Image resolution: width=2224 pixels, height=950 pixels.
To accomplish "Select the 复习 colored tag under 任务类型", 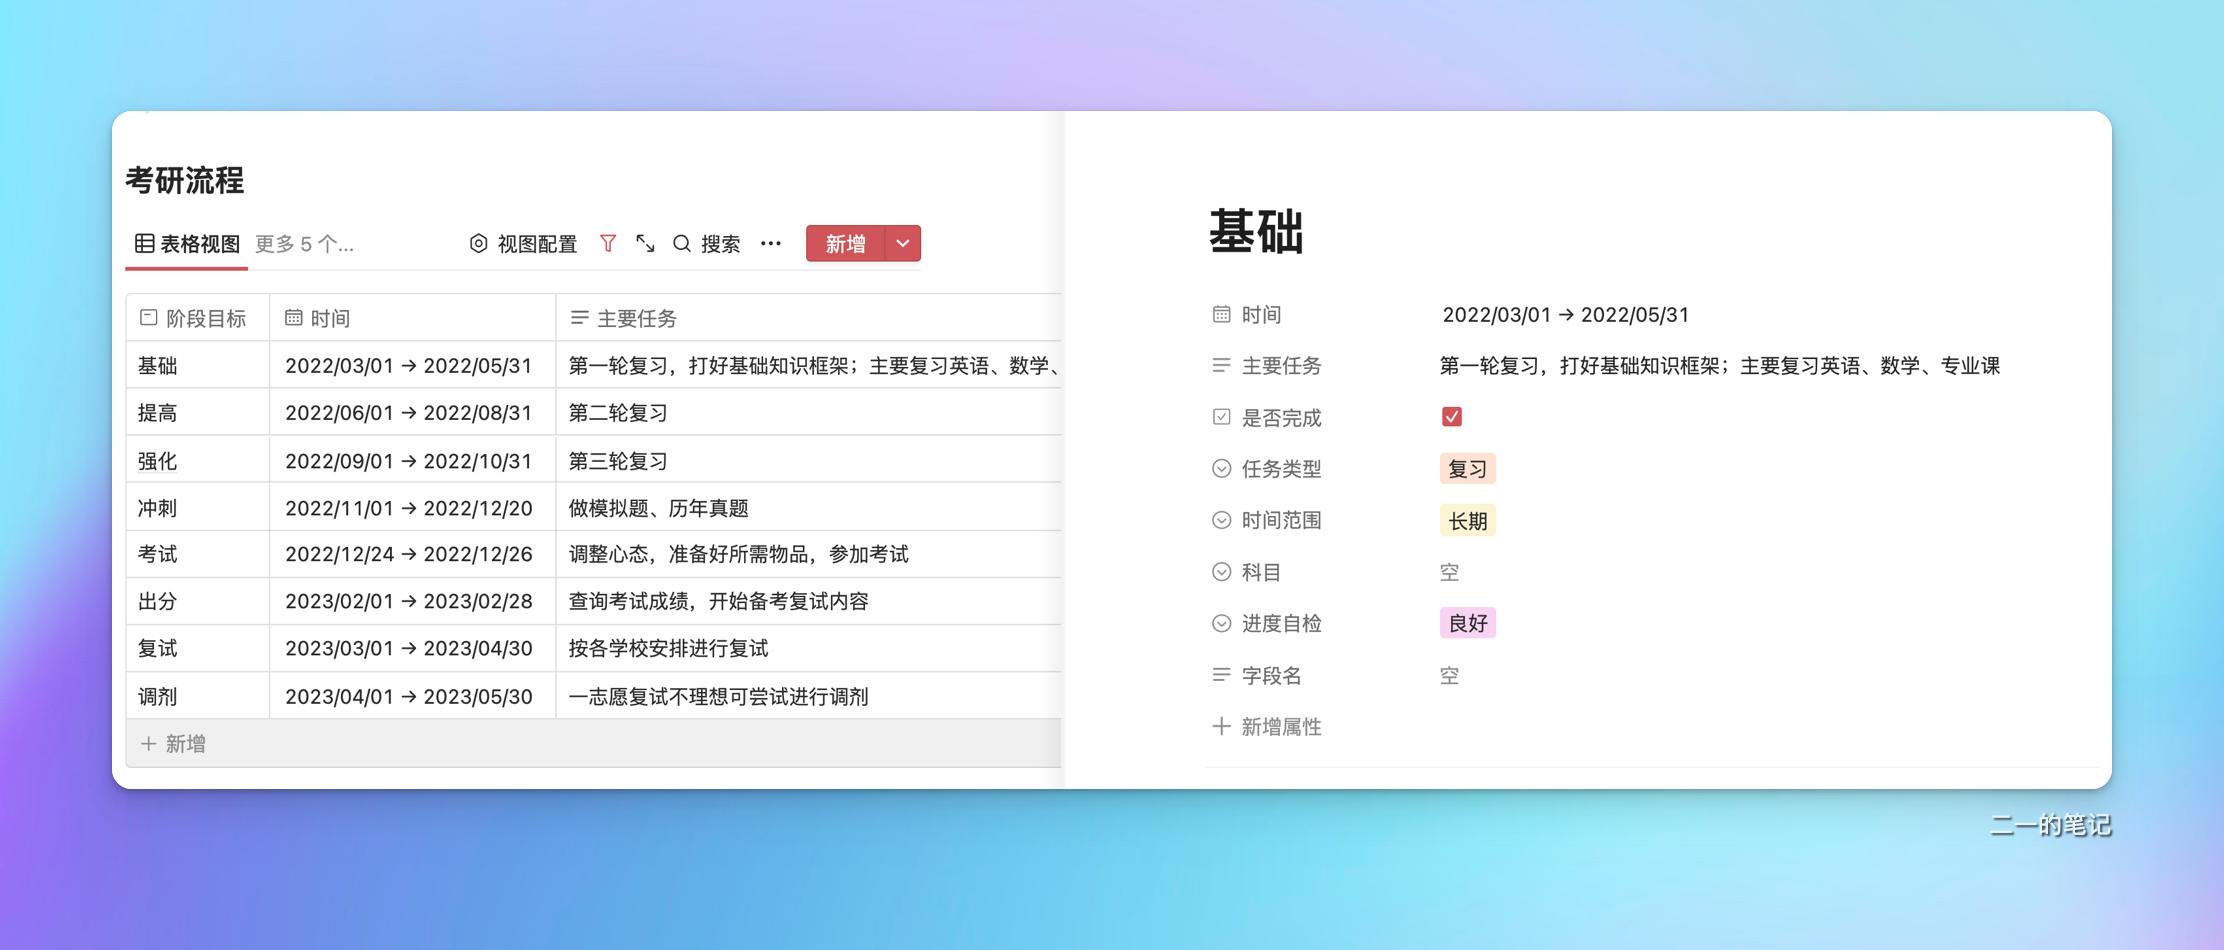I will coord(1467,468).
